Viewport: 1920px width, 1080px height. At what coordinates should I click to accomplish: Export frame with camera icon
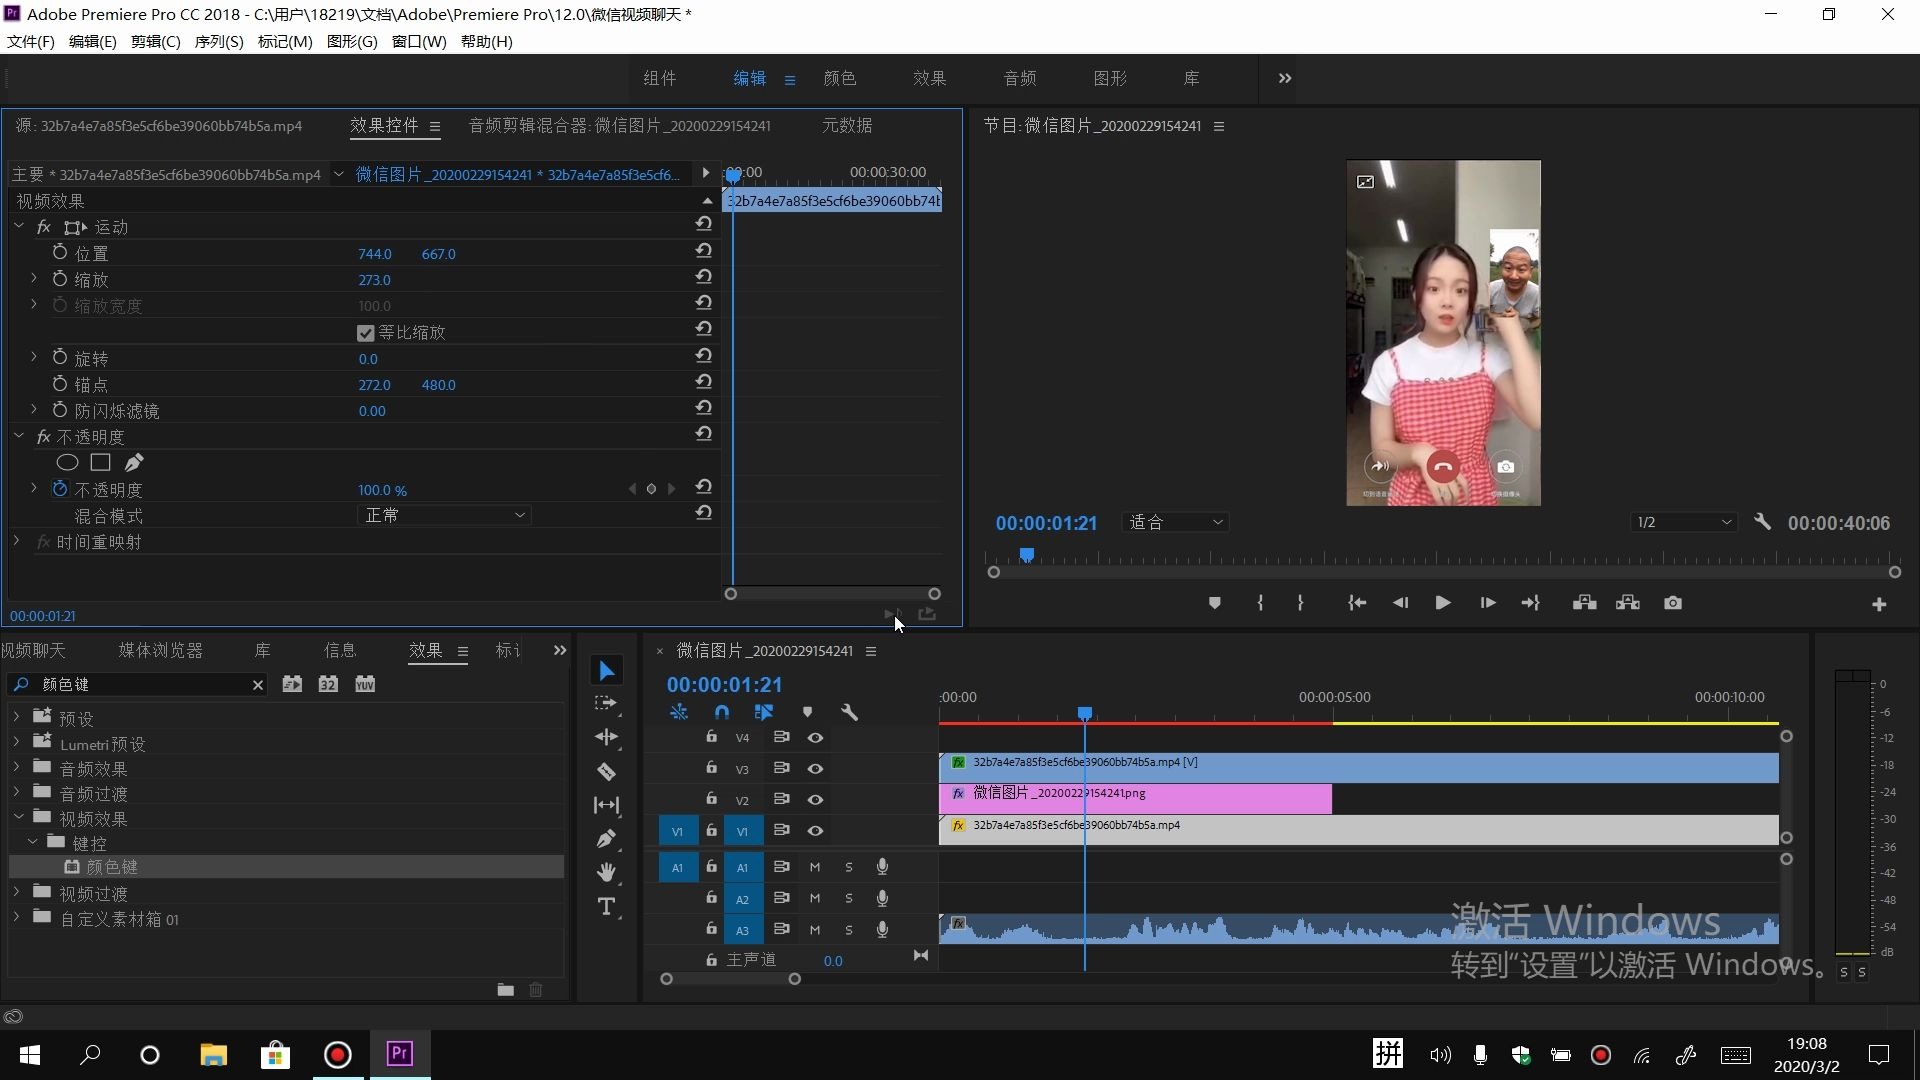[x=1672, y=603]
